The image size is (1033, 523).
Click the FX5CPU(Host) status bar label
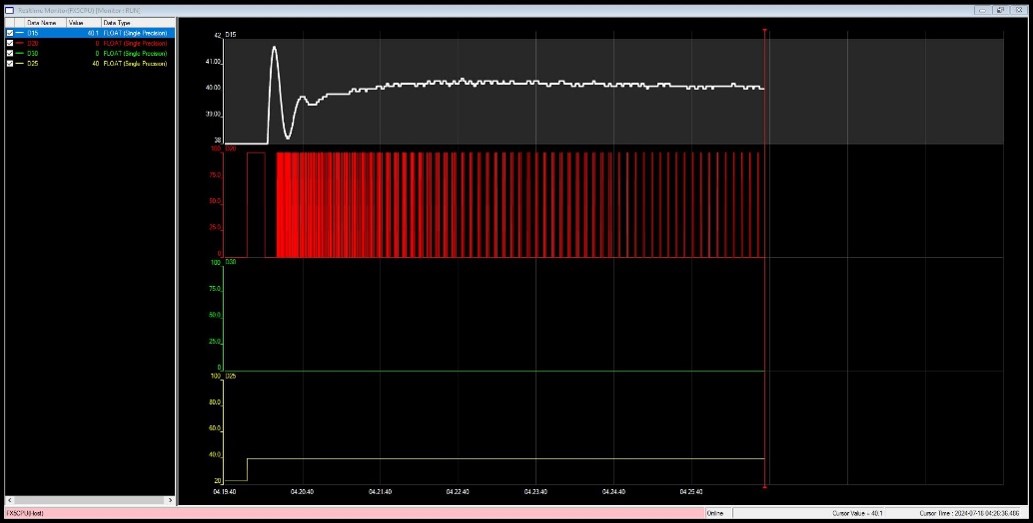[x=25, y=513]
